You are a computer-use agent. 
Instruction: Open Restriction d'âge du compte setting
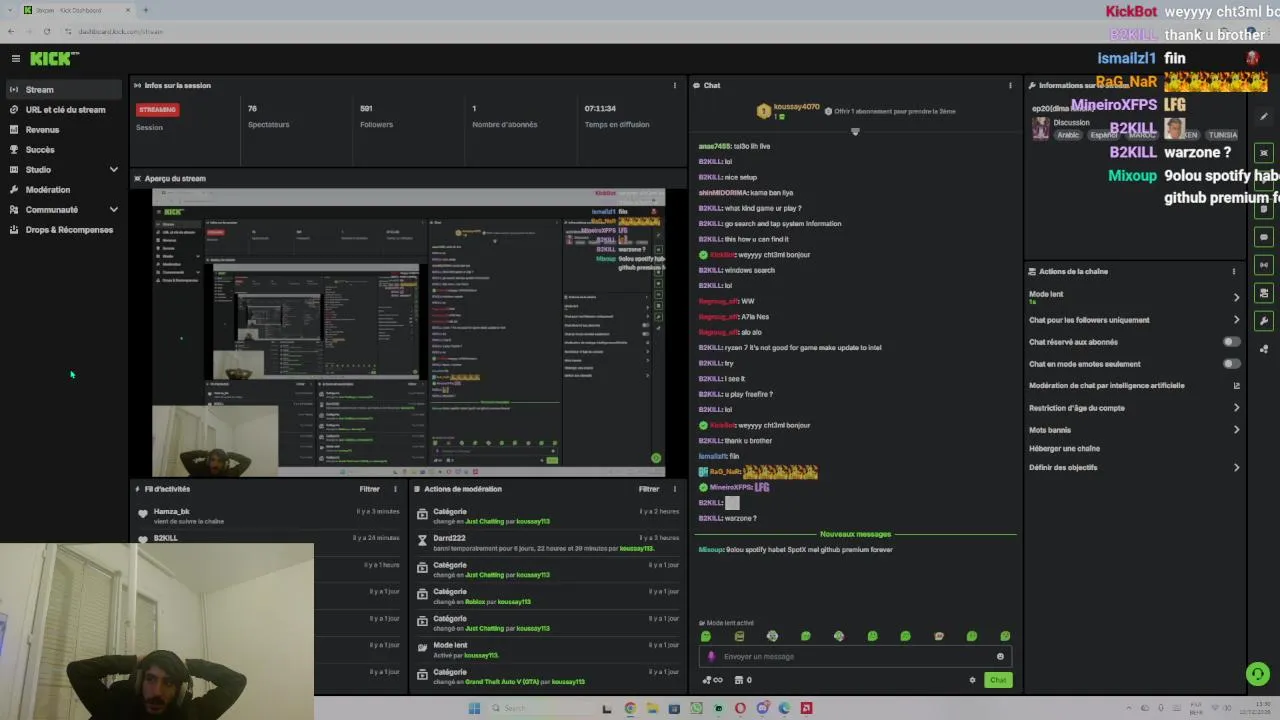point(1134,408)
